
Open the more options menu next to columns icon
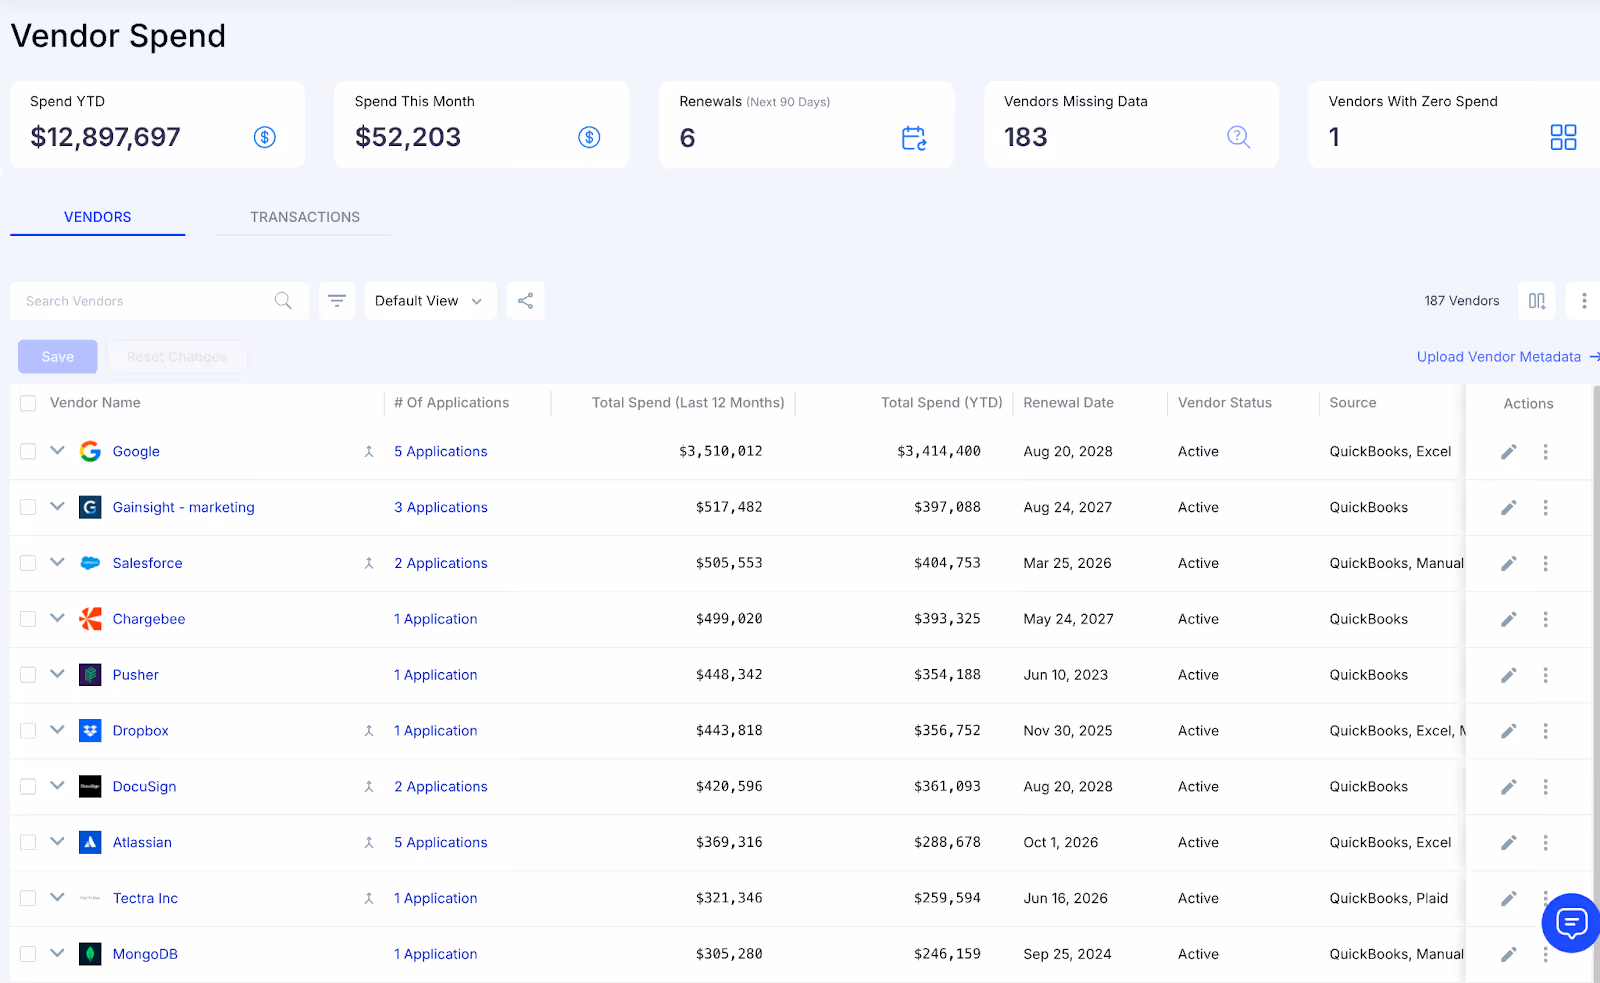pyautogui.click(x=1584, y=301)
